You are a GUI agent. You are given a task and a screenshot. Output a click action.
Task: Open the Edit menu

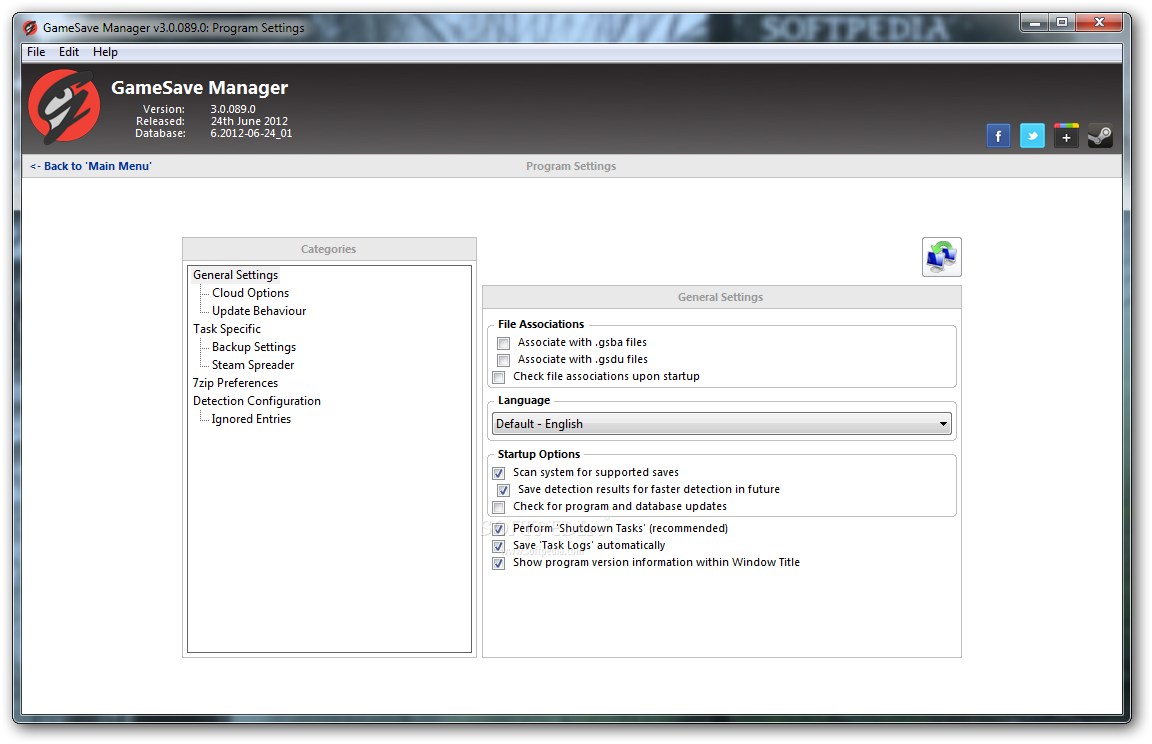coord(69,51)
